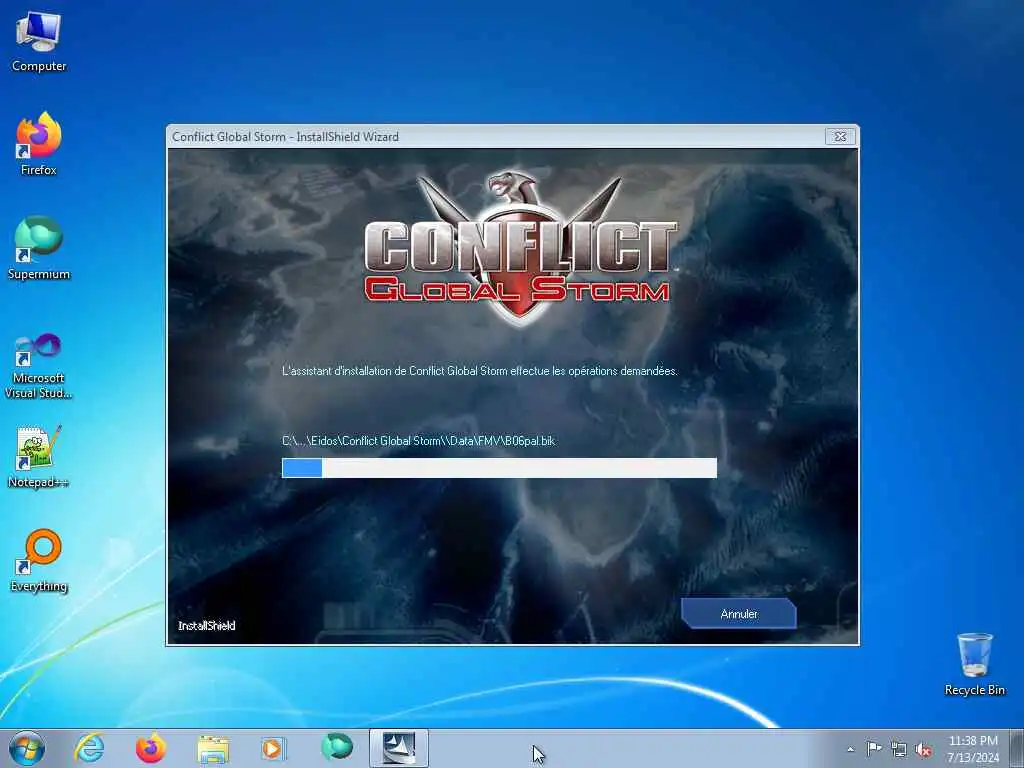Select the Firefox desktop shortcut
1024x768 pixels.
(x=39, y=144)
